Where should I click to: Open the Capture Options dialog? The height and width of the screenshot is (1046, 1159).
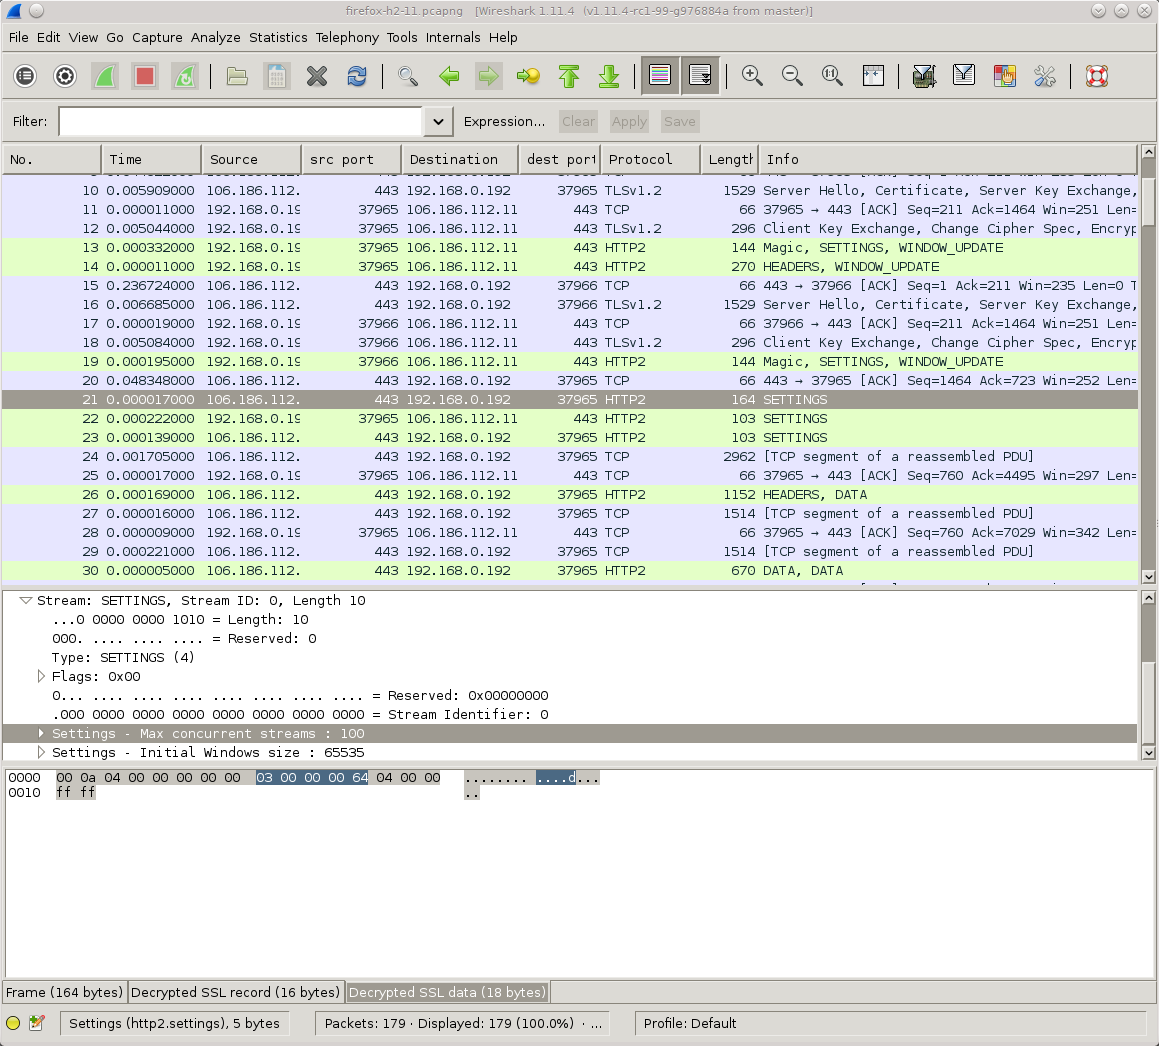(64, 75)
